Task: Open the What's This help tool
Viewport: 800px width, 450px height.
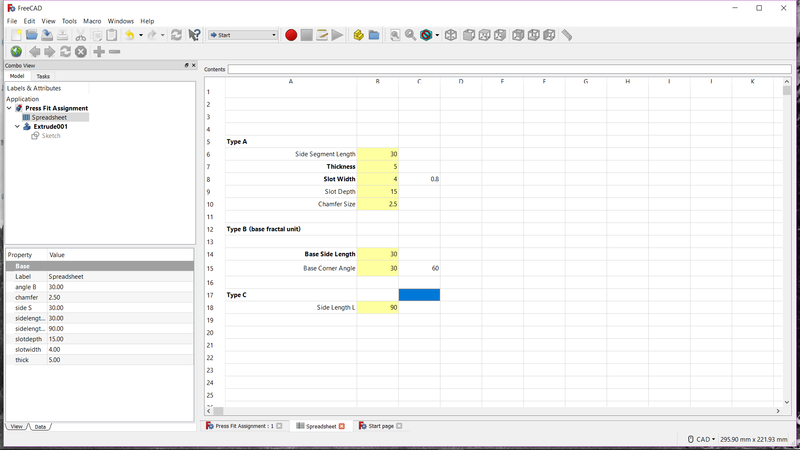Action: [194, 35]
